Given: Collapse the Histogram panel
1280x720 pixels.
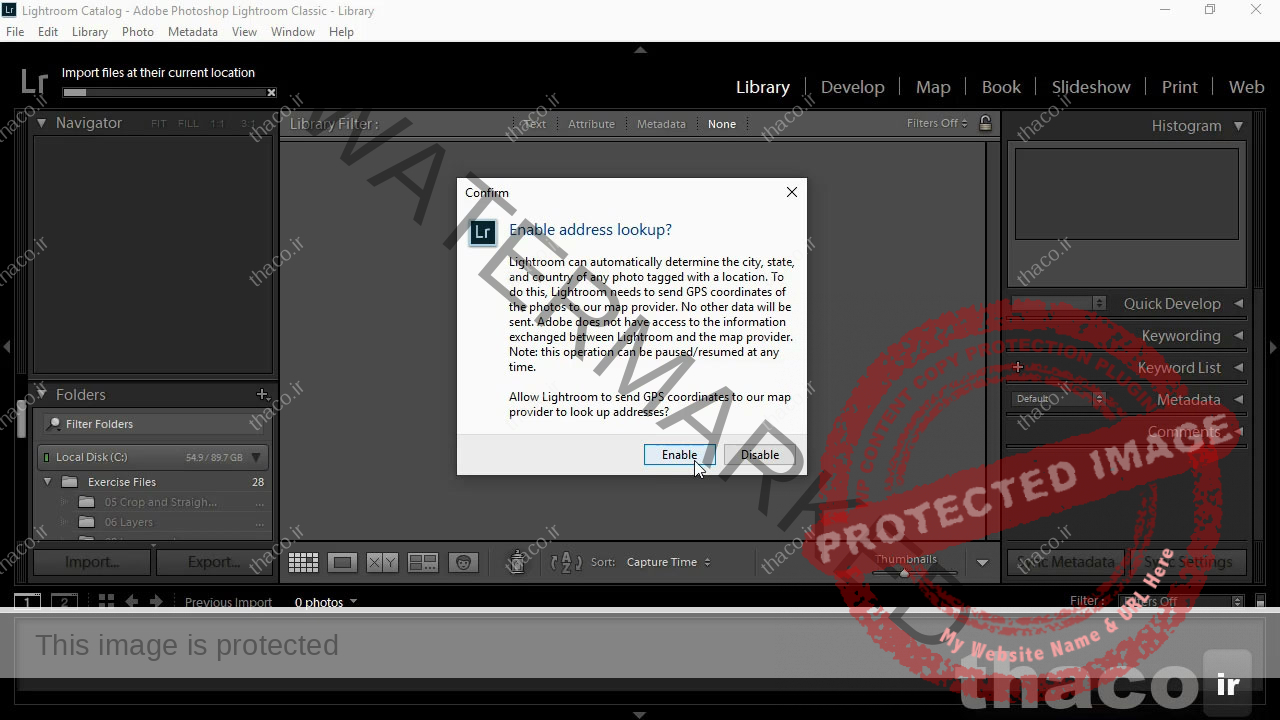Looking at the screenshot, I should pyautogui.click(x=1238, y=126).
